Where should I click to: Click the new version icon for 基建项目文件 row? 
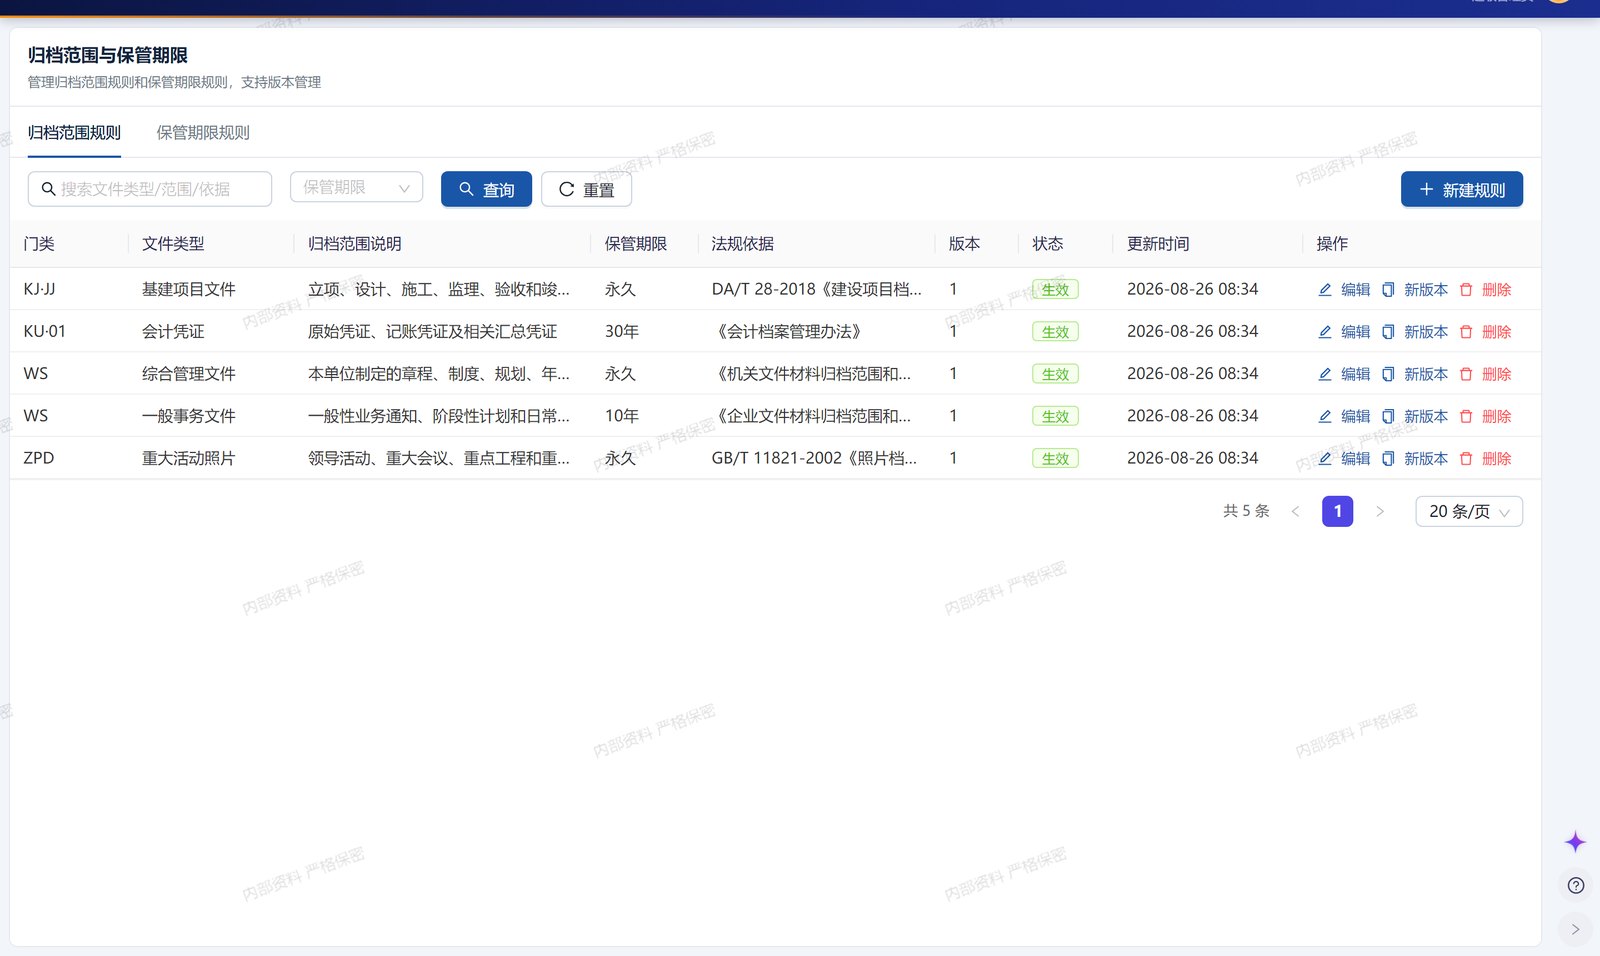[1388, 290]
